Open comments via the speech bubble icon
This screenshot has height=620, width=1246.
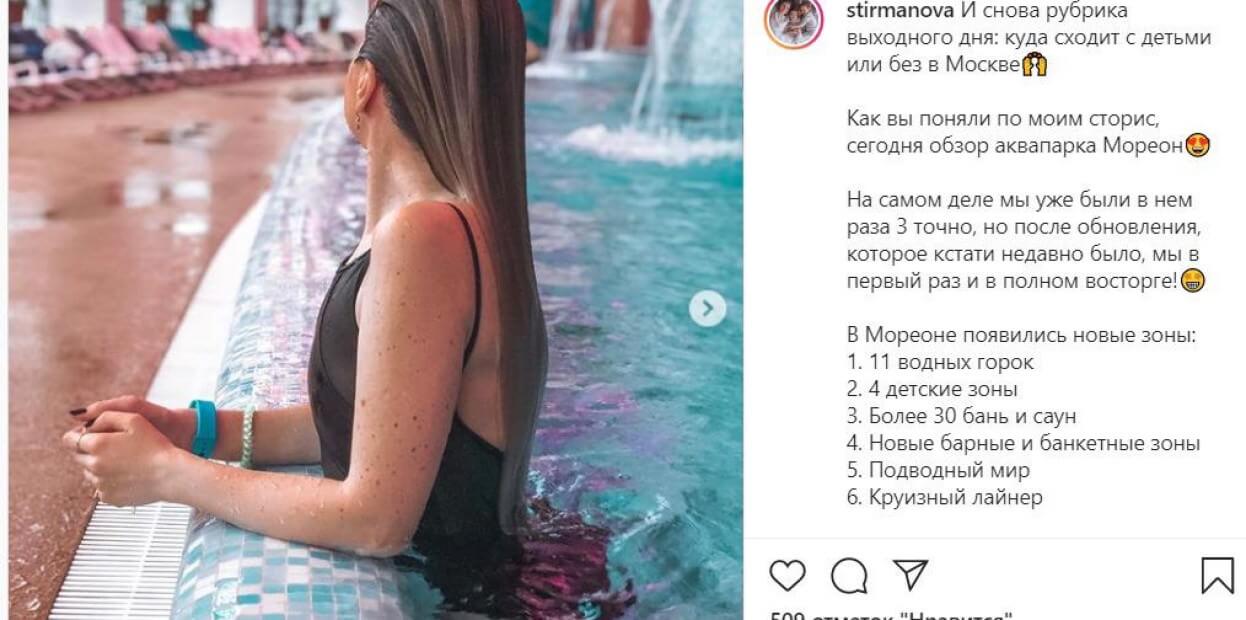[x=849, y=576]
